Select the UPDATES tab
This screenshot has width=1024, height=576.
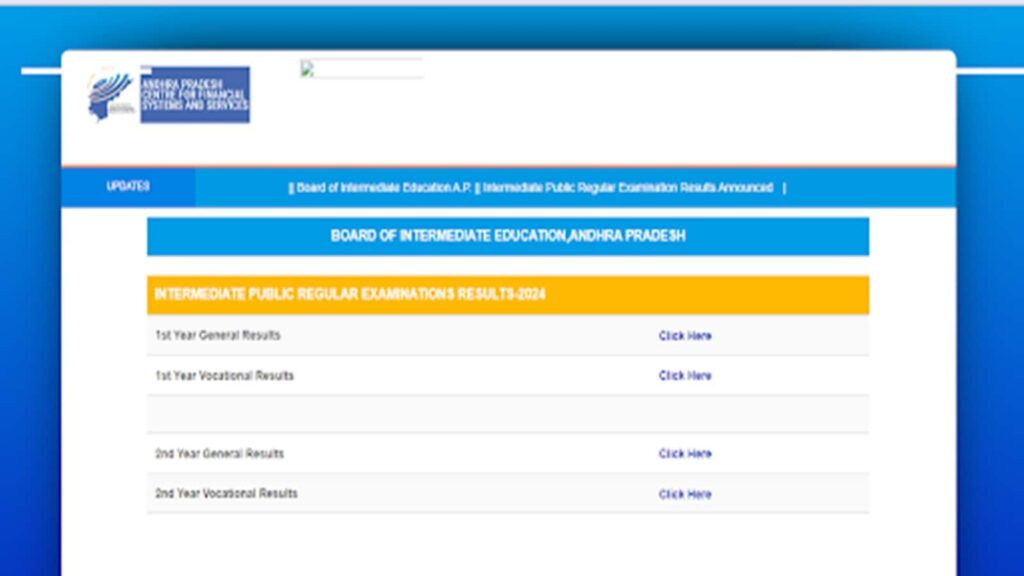tap(128, 187)
